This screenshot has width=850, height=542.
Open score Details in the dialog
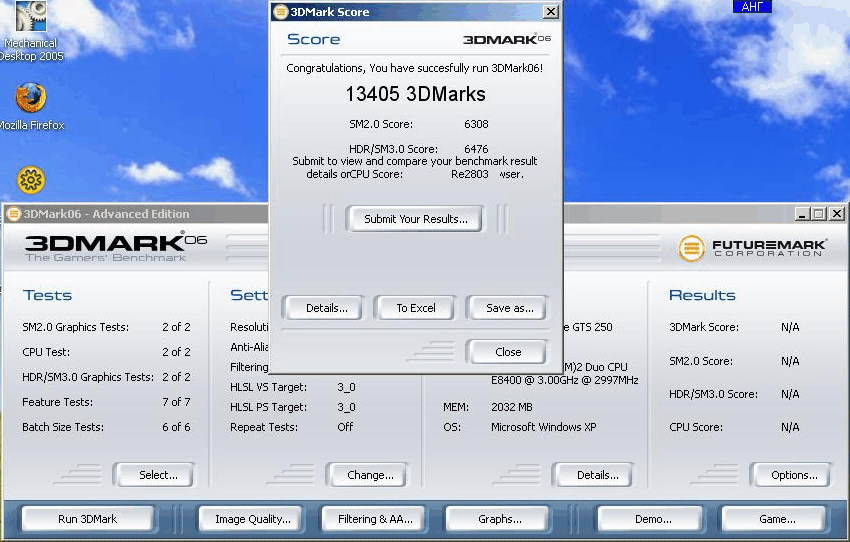(x=327, y=308)
